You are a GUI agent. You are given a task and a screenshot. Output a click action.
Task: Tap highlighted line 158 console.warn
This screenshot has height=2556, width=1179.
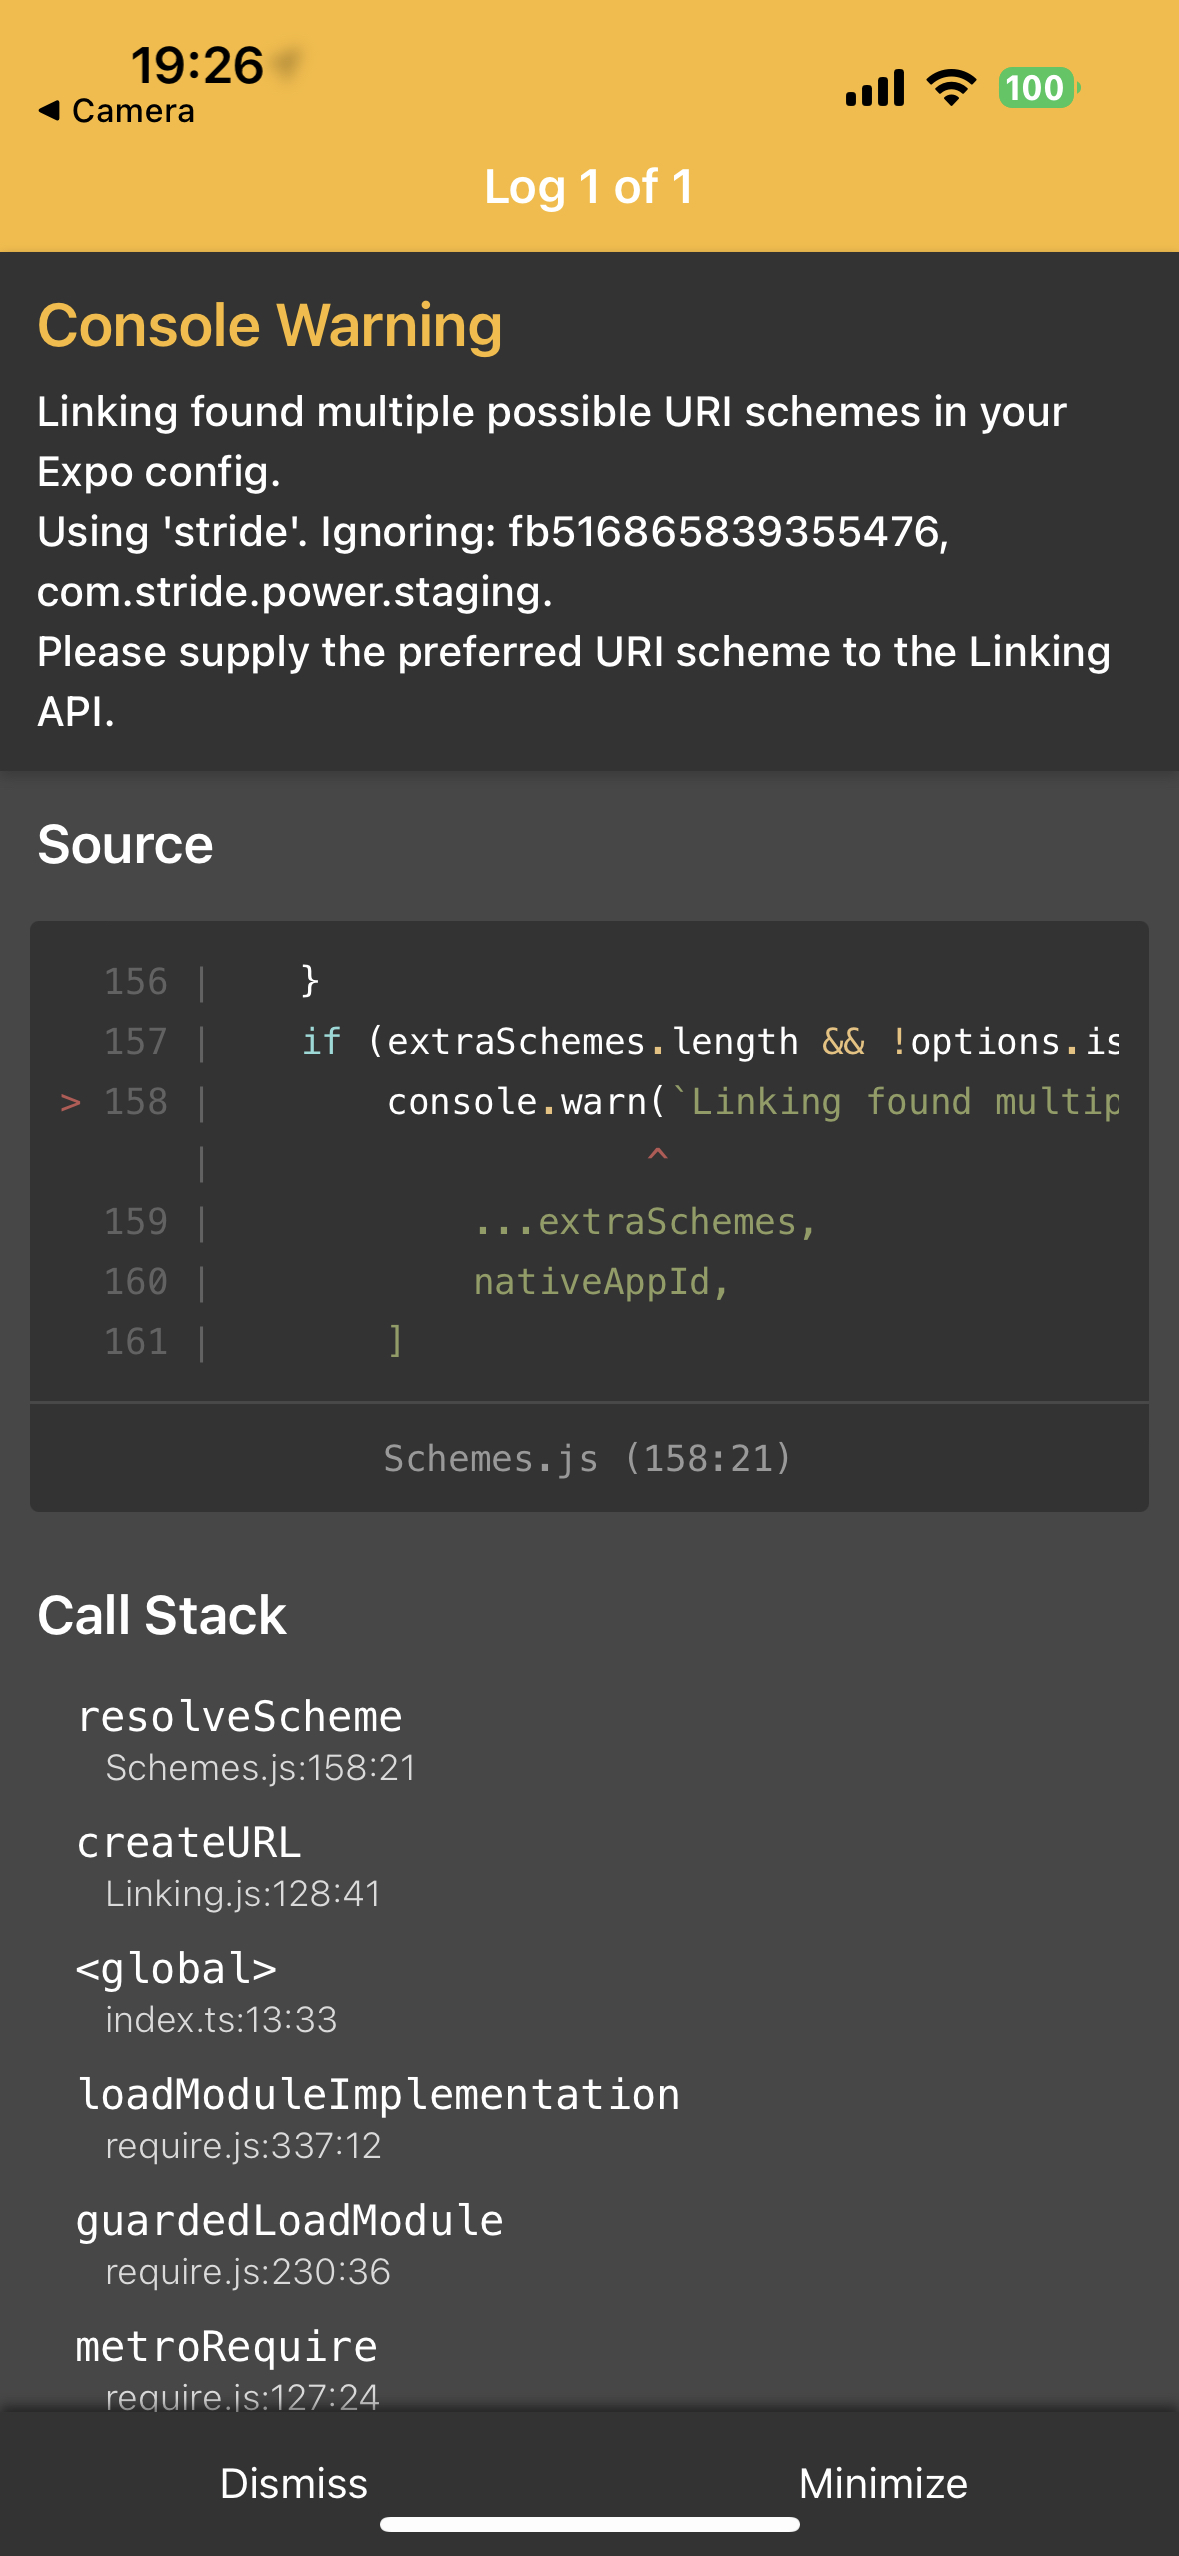pyautogui.click(x=752, y=1101)
